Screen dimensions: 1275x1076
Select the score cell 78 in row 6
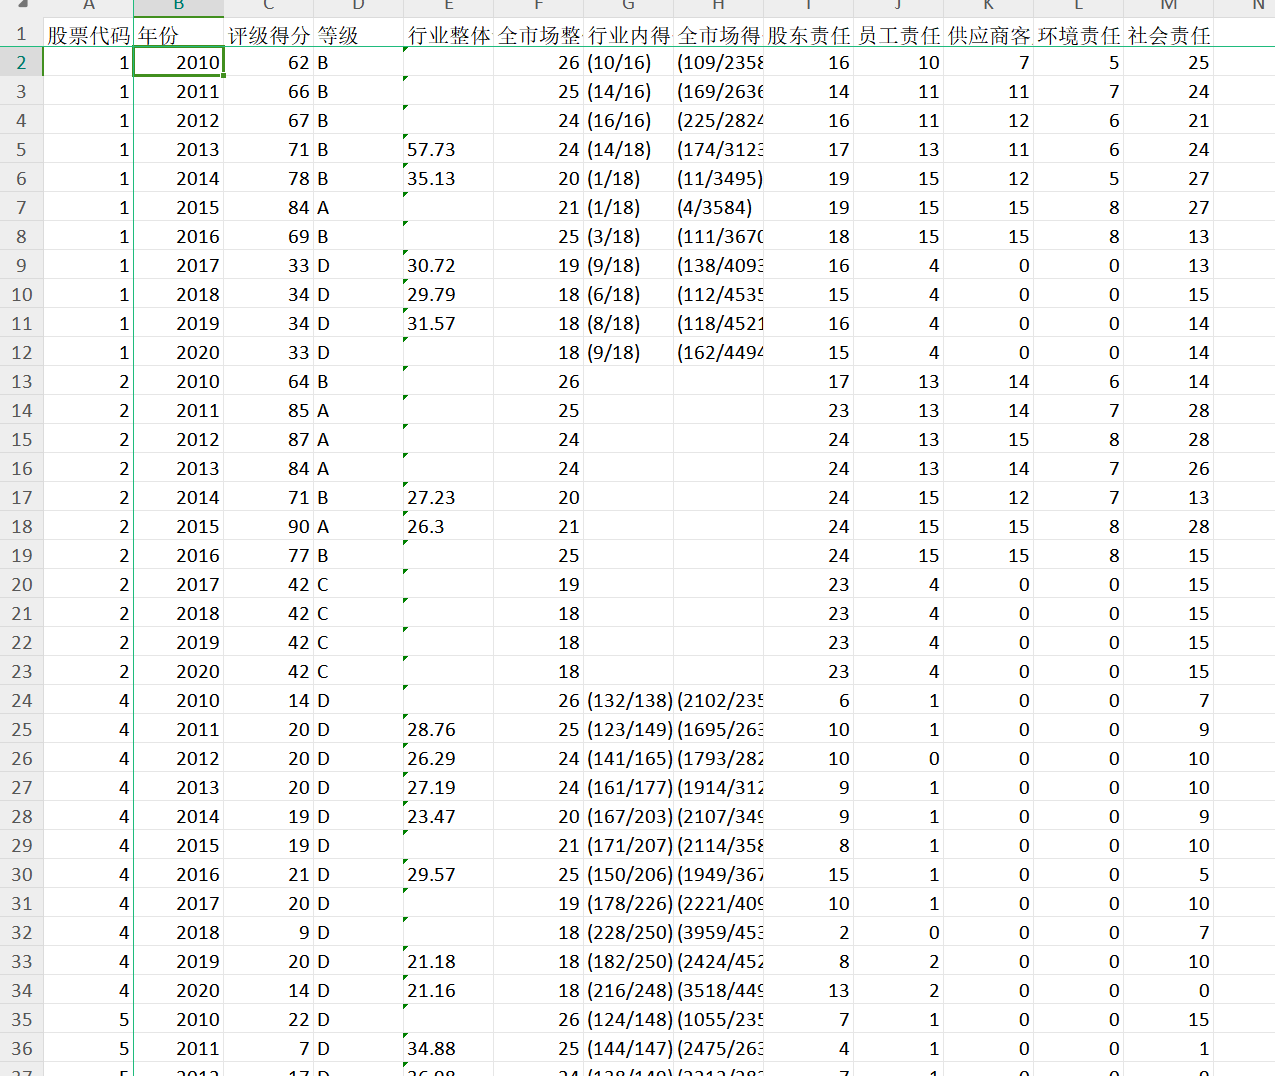pyautogui.click(x=268, y=178)
